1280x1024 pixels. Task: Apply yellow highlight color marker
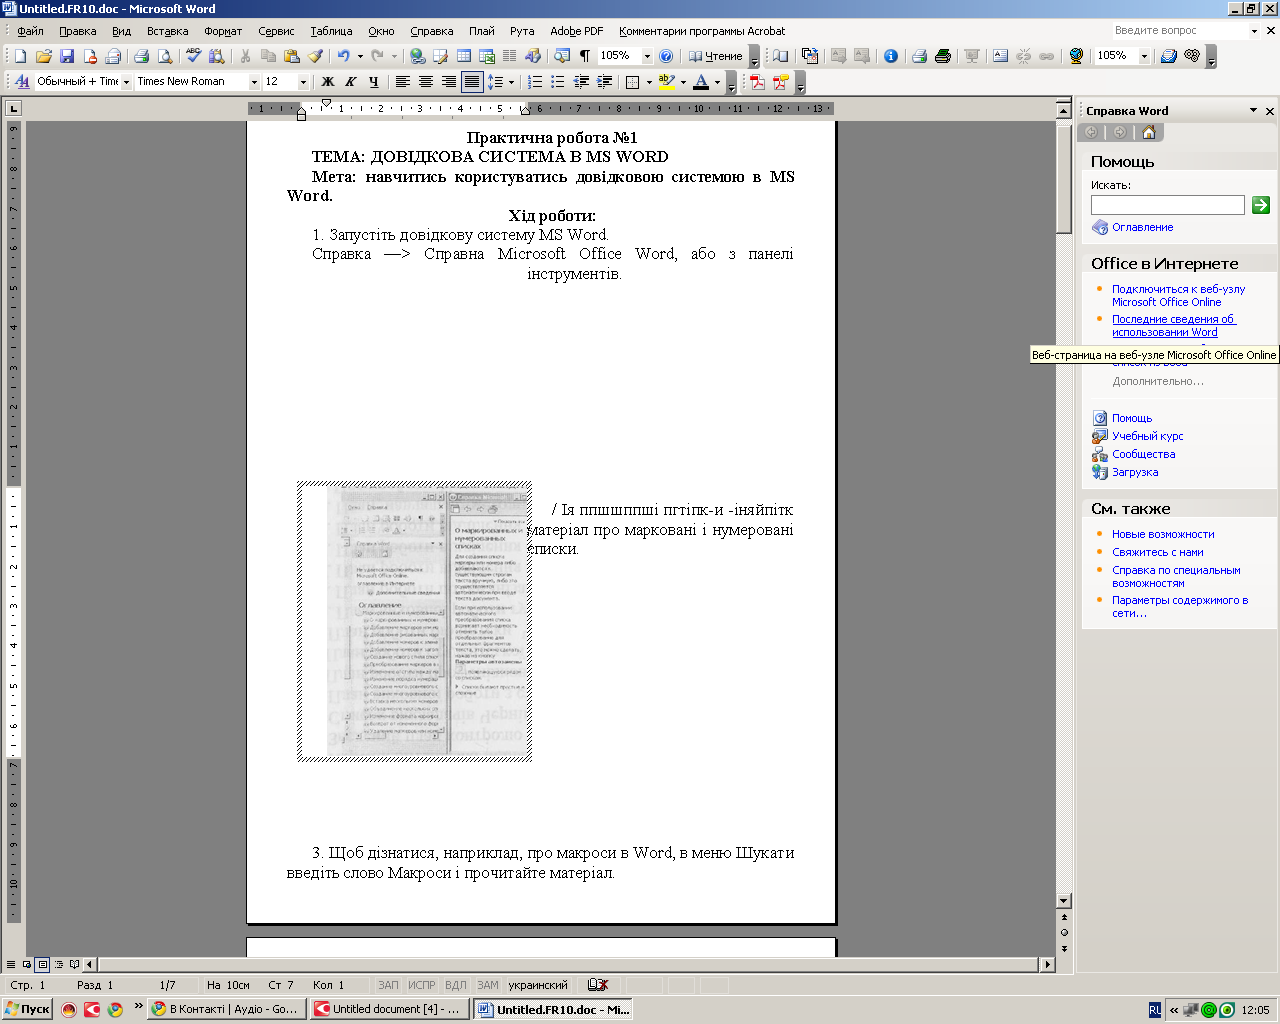[x=667, y=82]
